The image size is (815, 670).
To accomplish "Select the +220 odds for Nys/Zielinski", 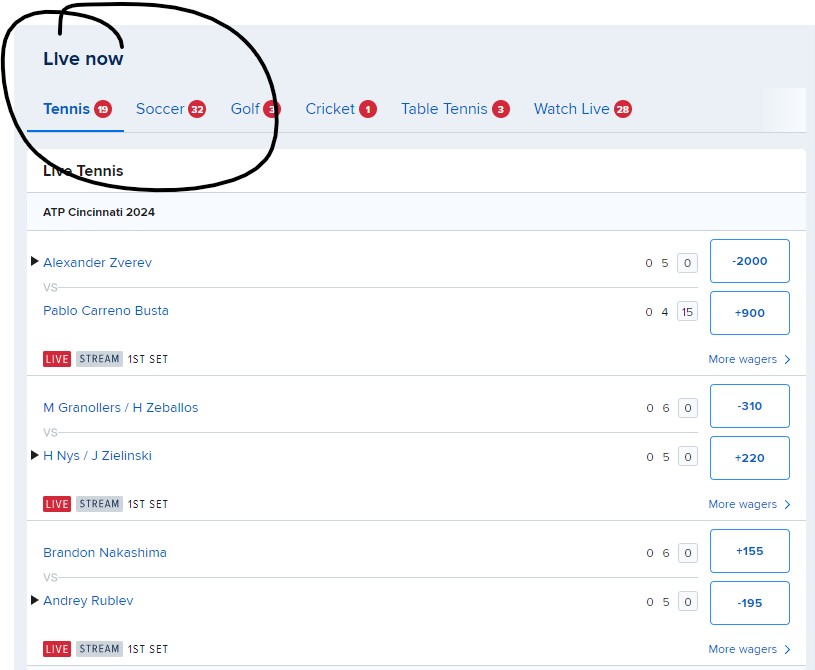I will 749,457.
